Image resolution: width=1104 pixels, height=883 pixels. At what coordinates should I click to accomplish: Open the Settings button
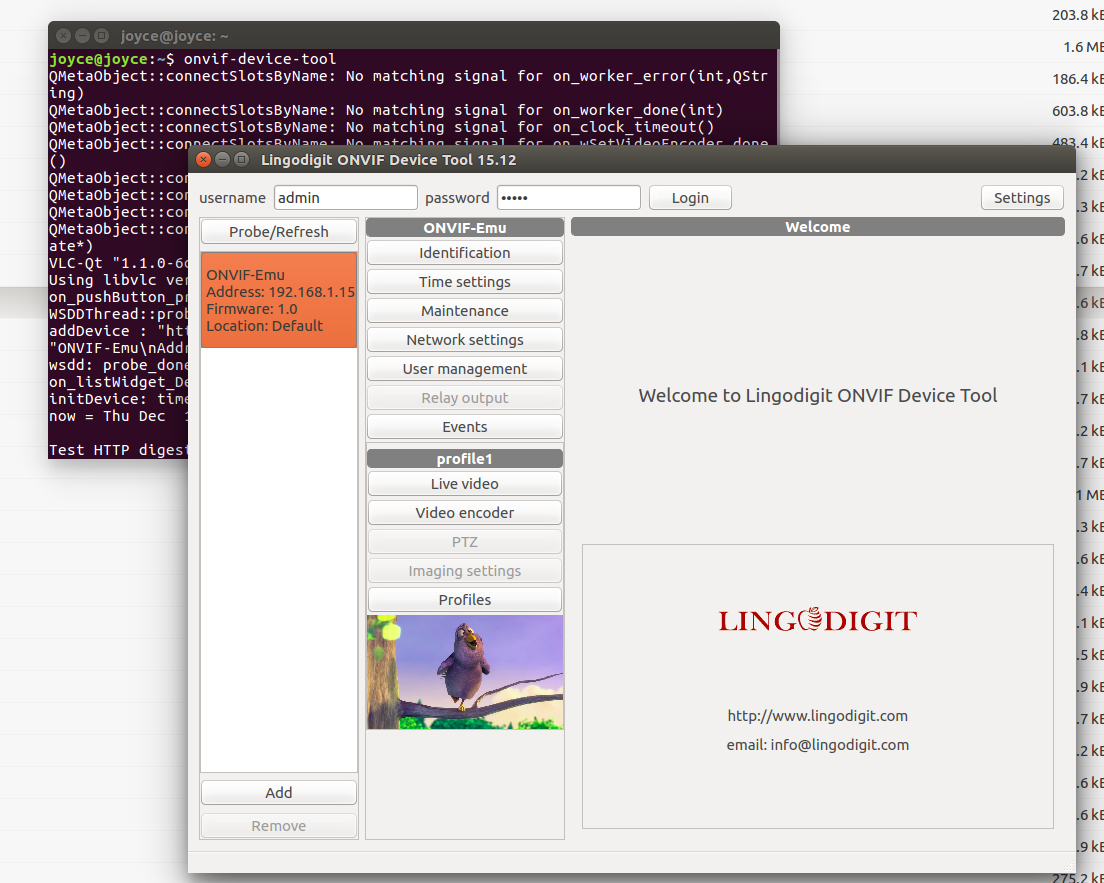tap(1022, 198)
